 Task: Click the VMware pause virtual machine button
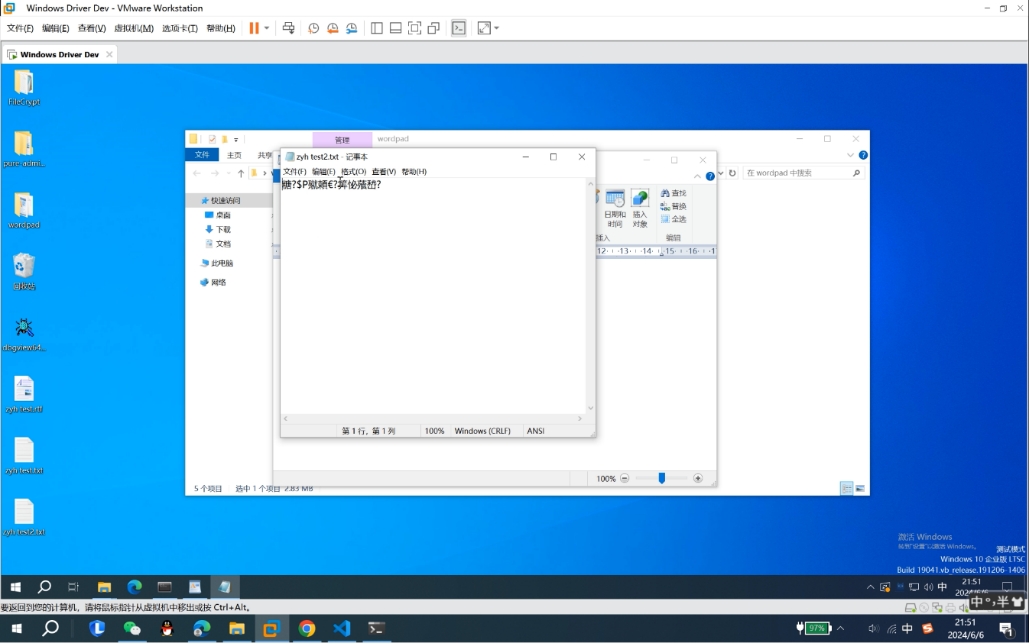[254, 28]
